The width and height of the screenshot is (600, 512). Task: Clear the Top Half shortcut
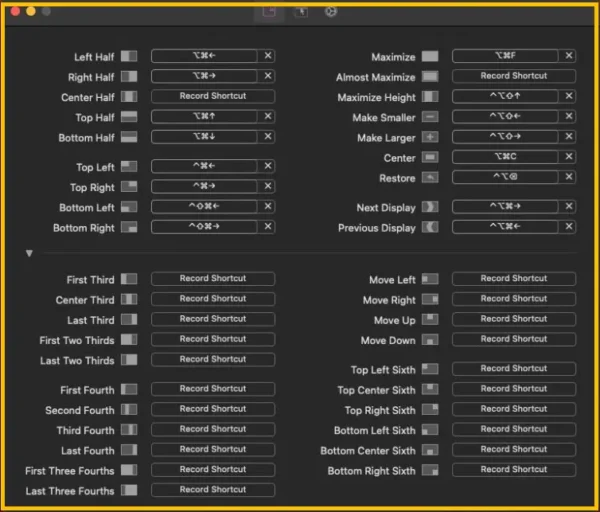click(268, 116)
